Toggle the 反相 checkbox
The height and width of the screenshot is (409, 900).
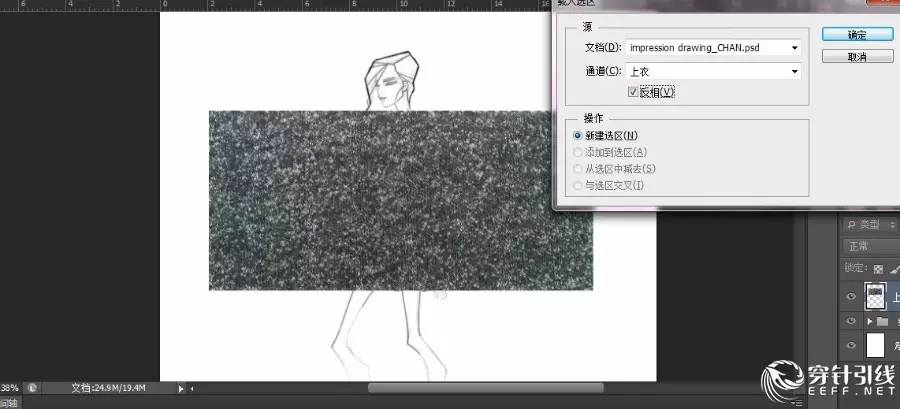(x=633, y=92)
